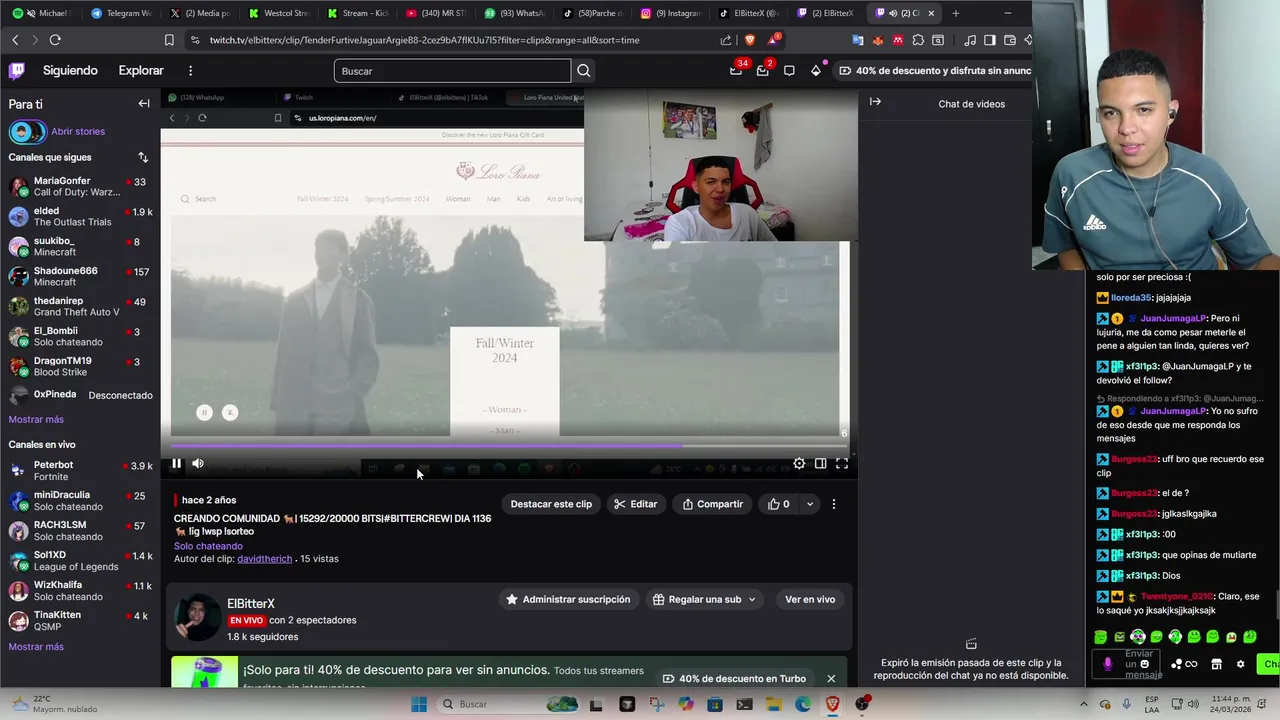Open chat settings gear in stream chat
This screenshot has width=1280, height=720.
click(x=1241, y=664)
